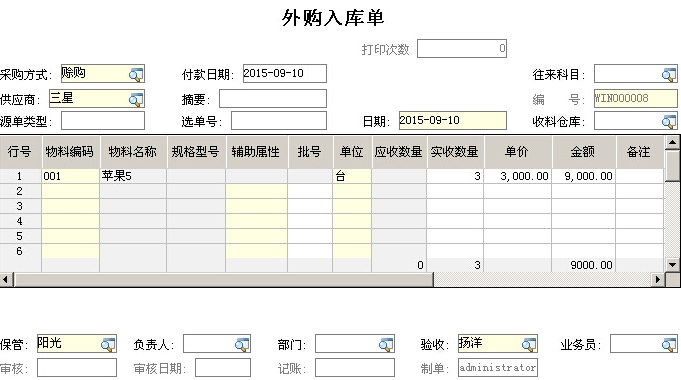Image resolution: width=681 pixels, height=380 pixels.
Task: Open lookup for 业务员 field
Action: coord(669,344)
